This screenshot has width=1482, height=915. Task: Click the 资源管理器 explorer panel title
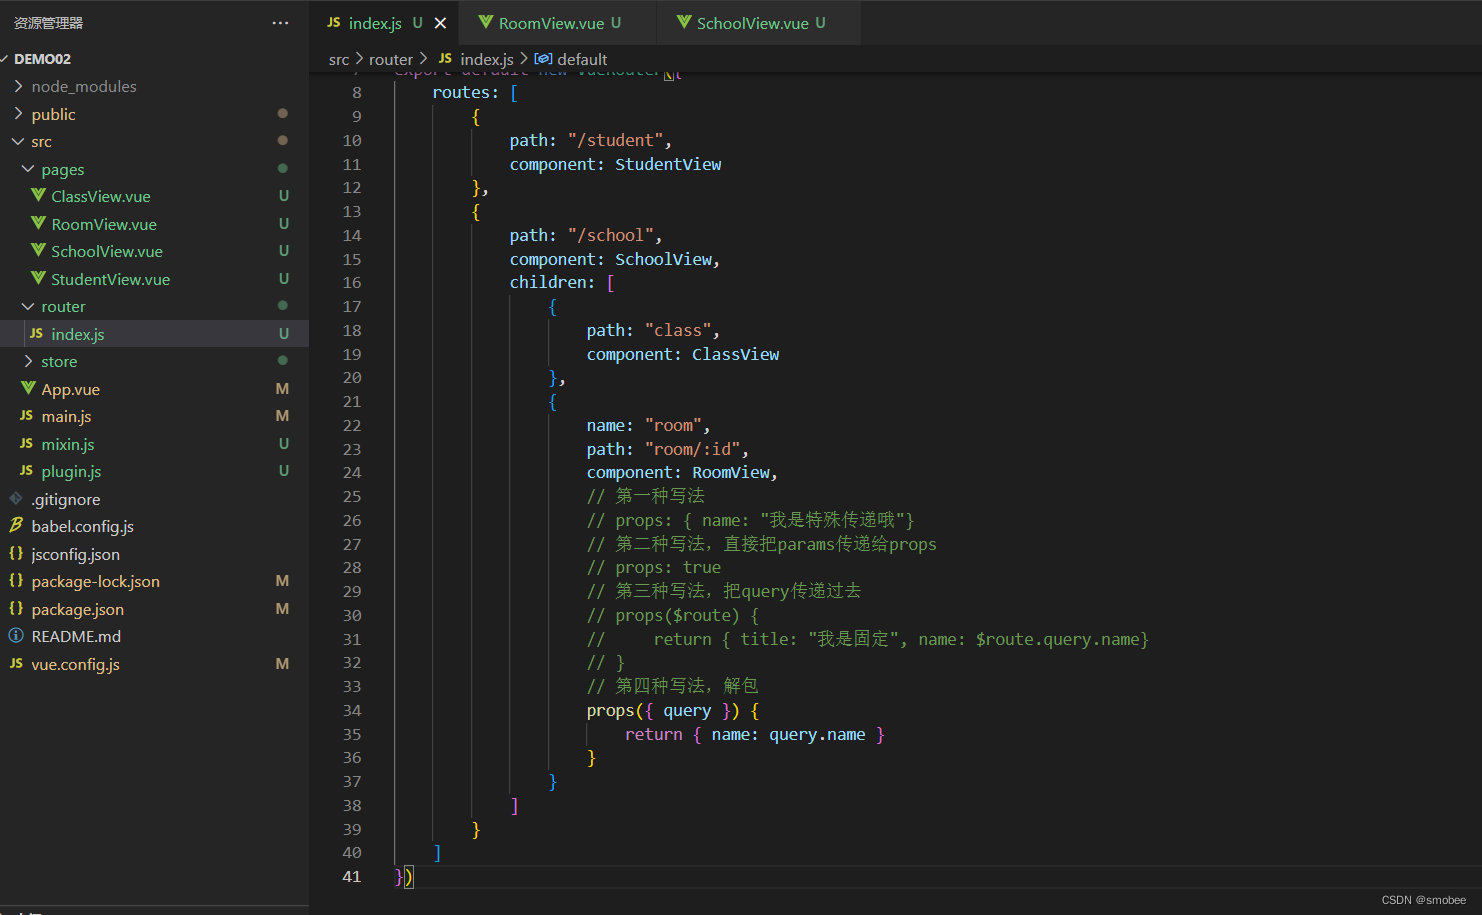click(x=49, y=23)
